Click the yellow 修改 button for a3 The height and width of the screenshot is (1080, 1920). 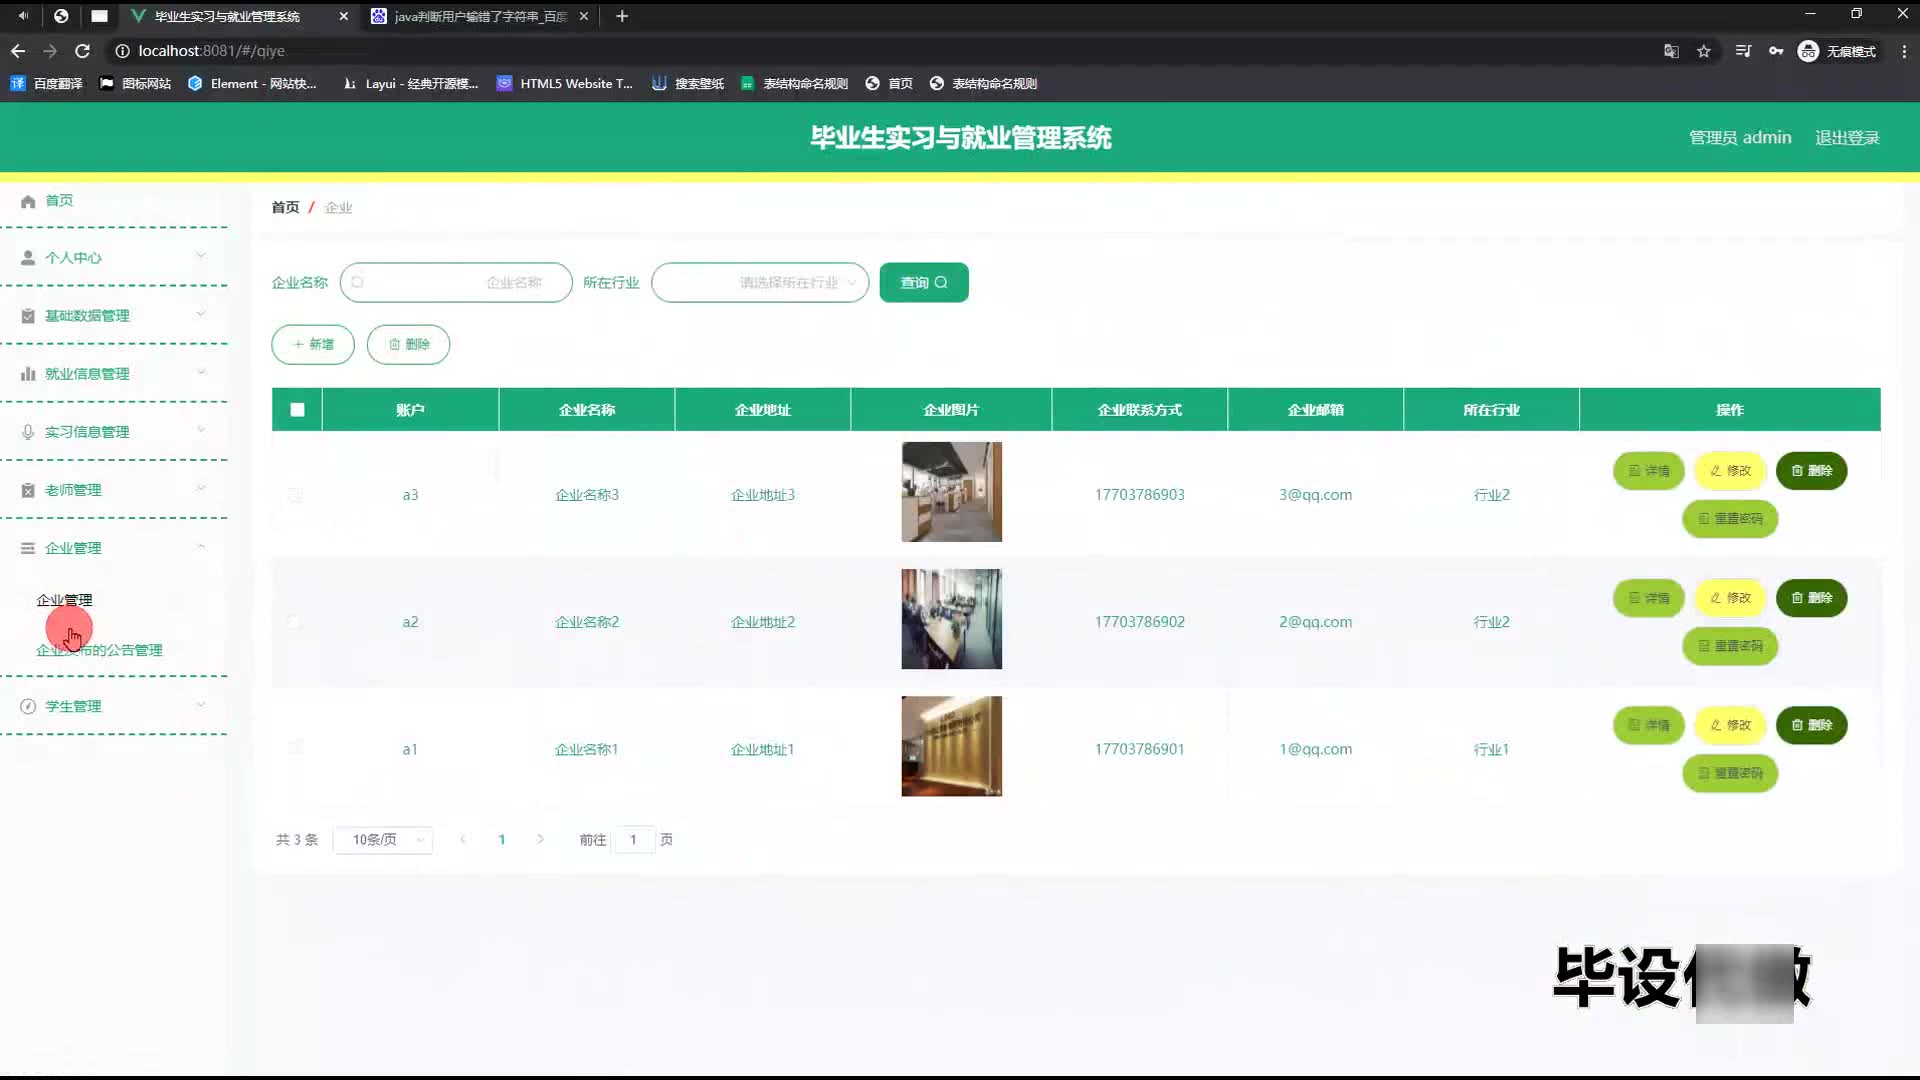(1730, 471)
